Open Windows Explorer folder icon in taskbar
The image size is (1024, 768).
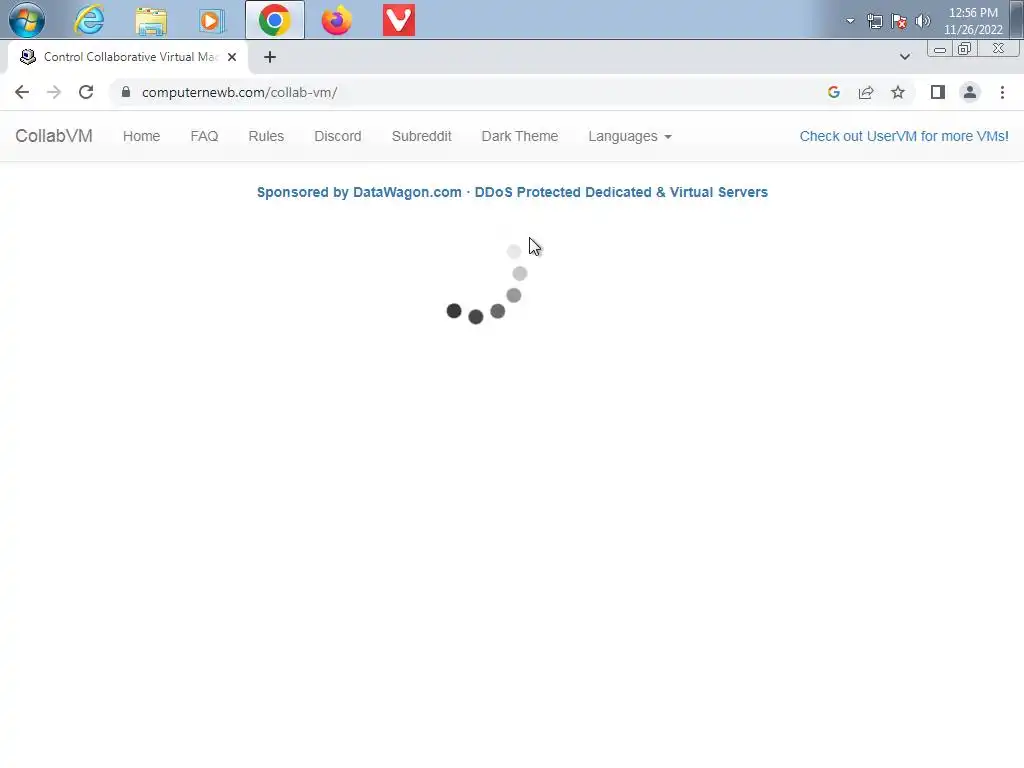pos(151,21)
